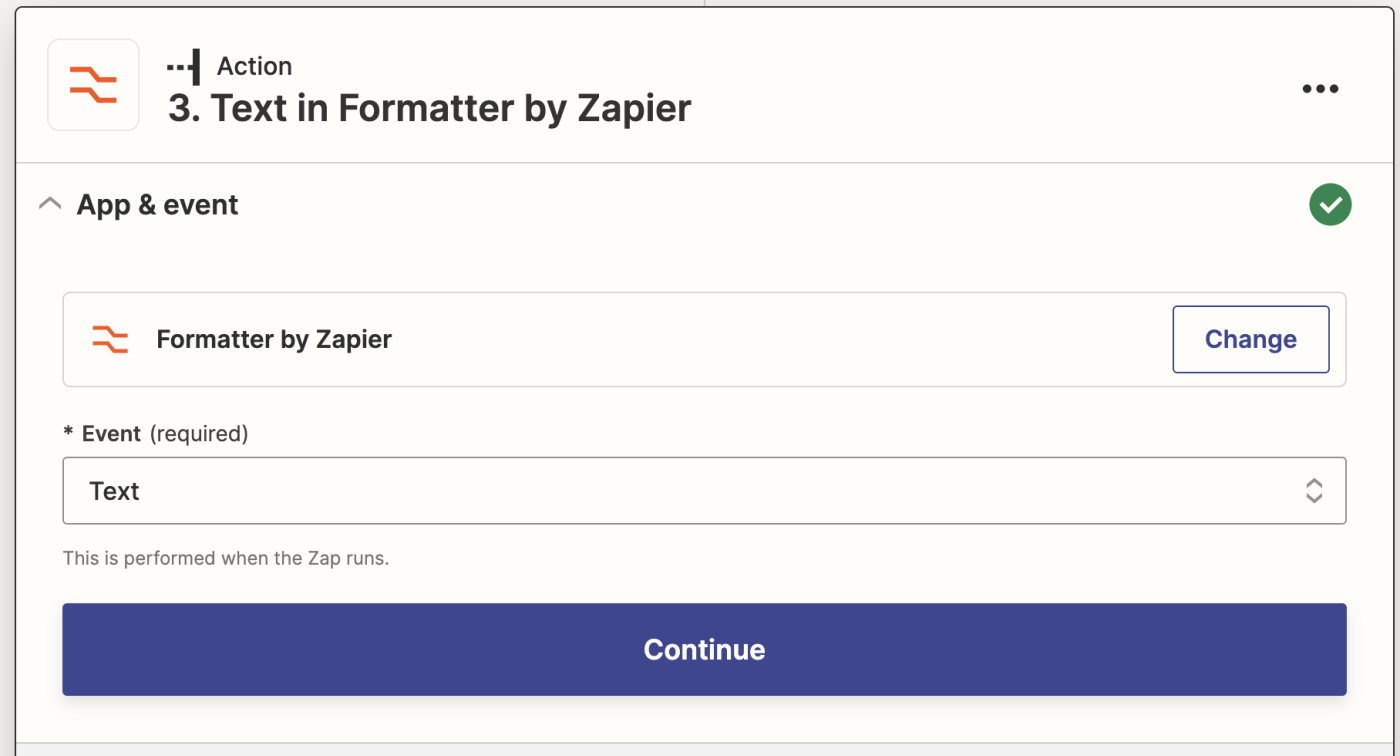The width and height of the screenshot is (1400, 756).
Task: Collapse the App & event section chevron
Action: point(49,204)
